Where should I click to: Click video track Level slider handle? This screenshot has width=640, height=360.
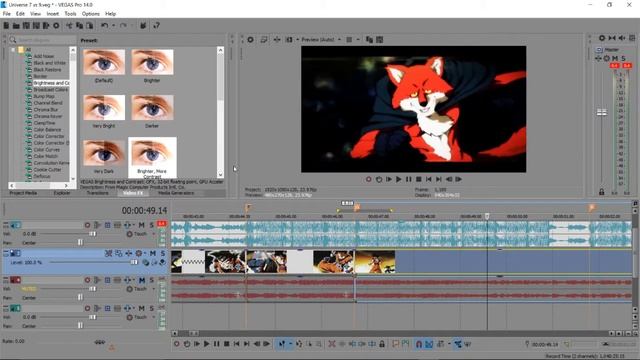click(134, 262)
